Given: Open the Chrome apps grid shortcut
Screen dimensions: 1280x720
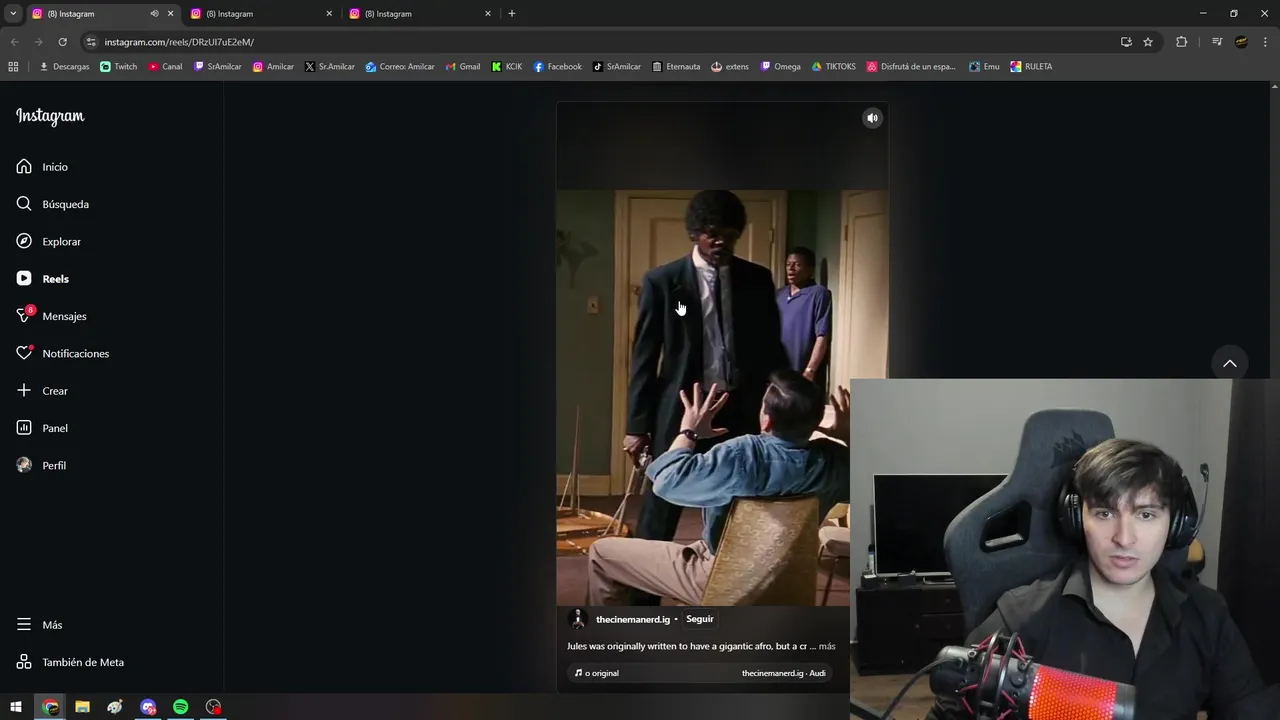Looking at the screenshot, I should point(13,67).
